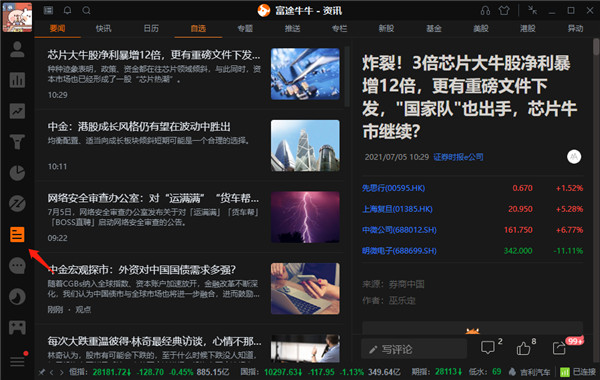600x380 pixels.
Task: Click the layout list icon in title bar
Action: tap(48, 10)
